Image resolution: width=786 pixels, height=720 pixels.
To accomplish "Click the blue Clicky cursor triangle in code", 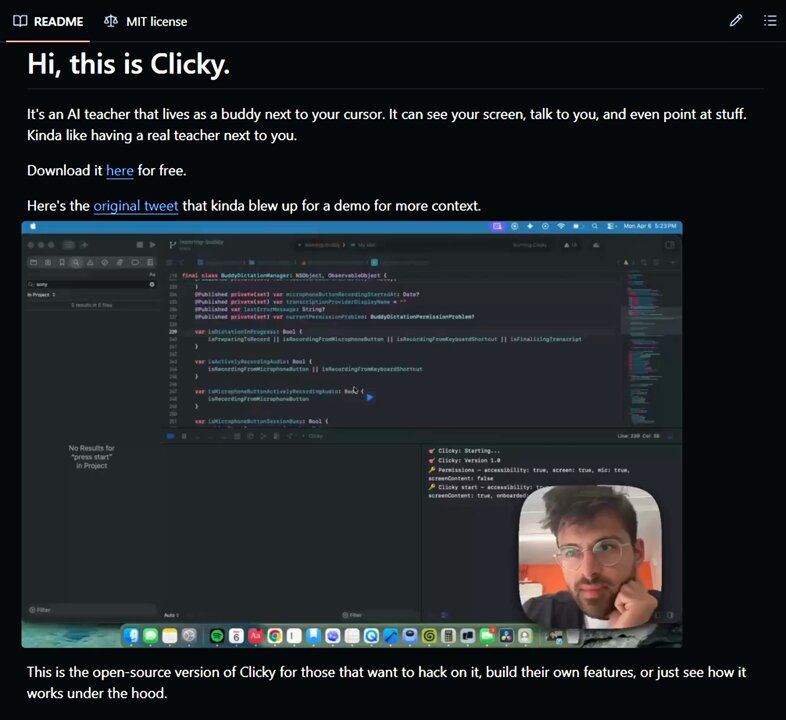I will pos(369,397).
